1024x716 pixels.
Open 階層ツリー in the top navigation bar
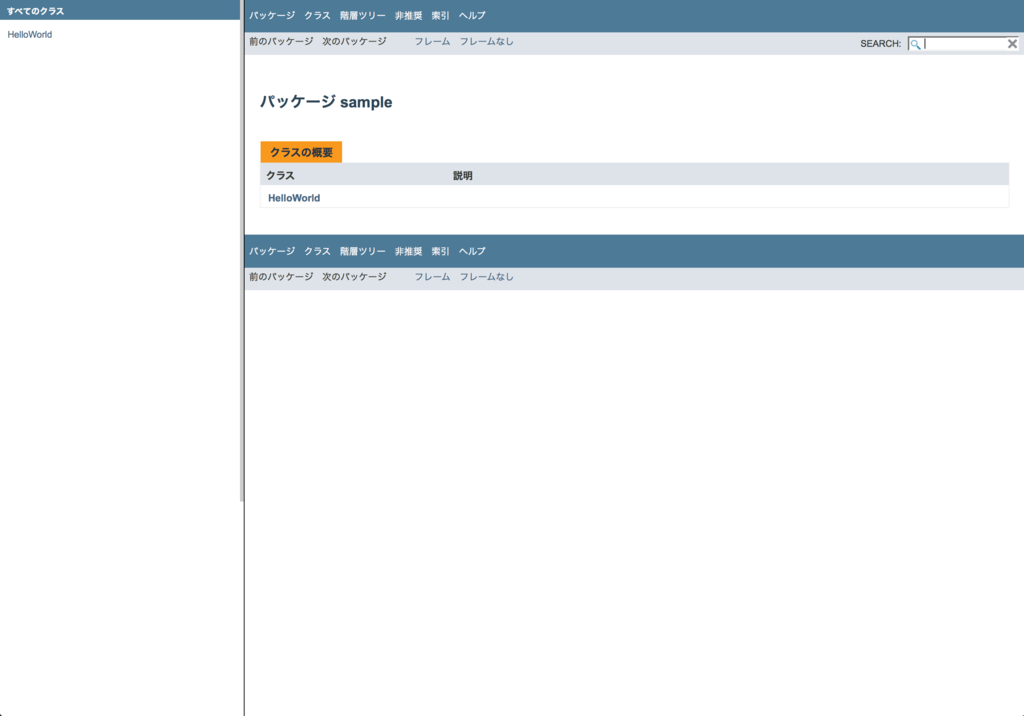coord(362,16)
